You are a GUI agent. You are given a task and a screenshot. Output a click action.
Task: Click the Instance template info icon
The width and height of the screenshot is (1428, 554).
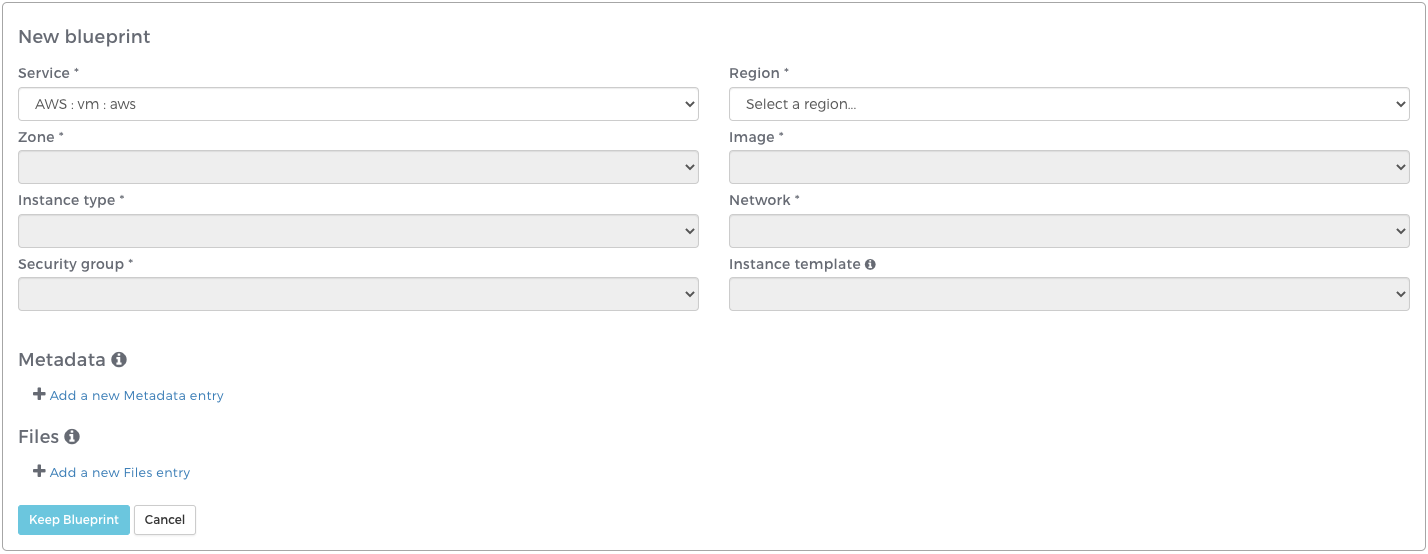(870, 265)
